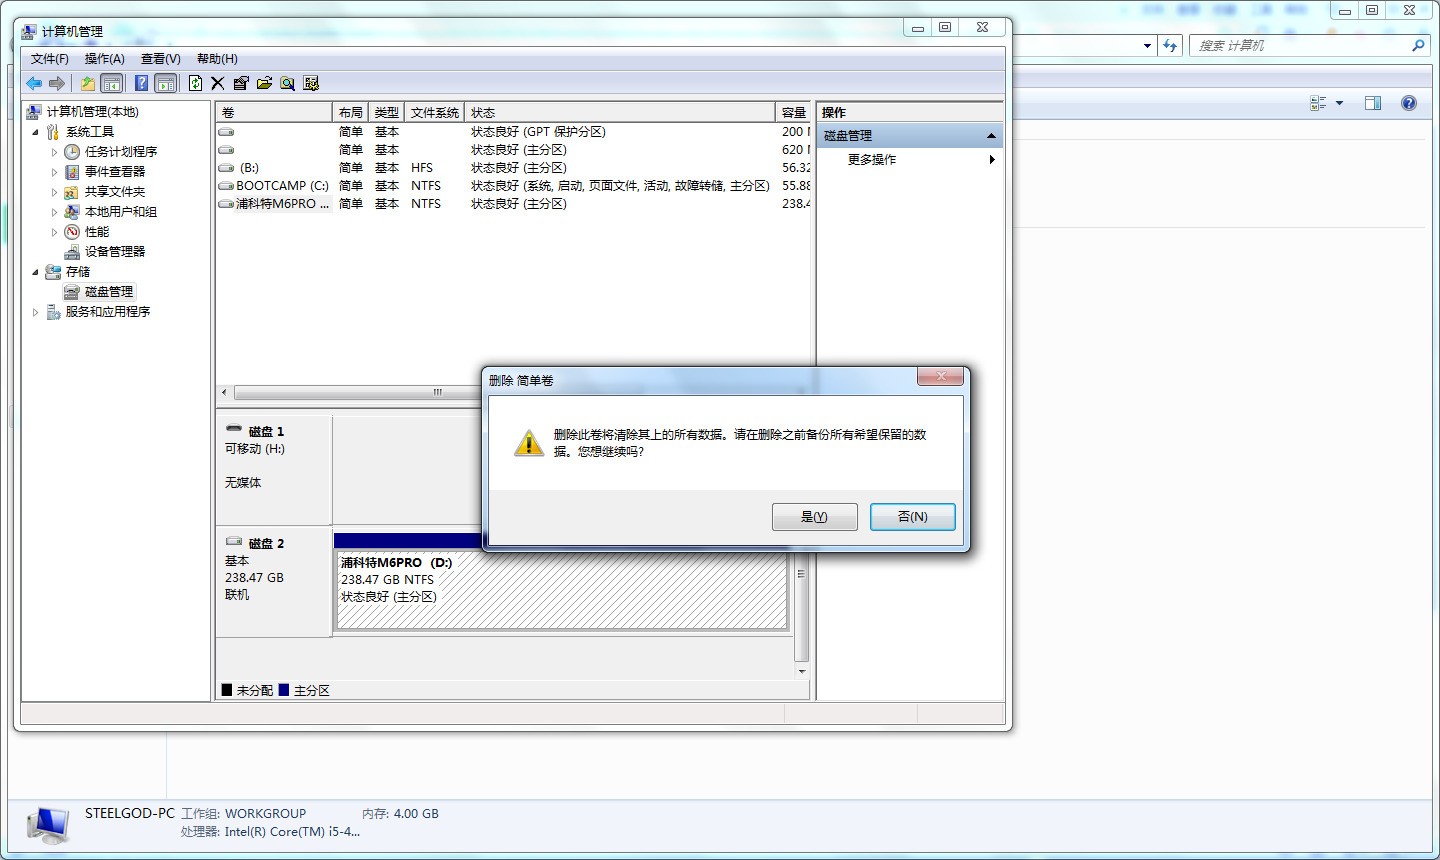Select 服务和应用程序 in the tree

[108, 312]
